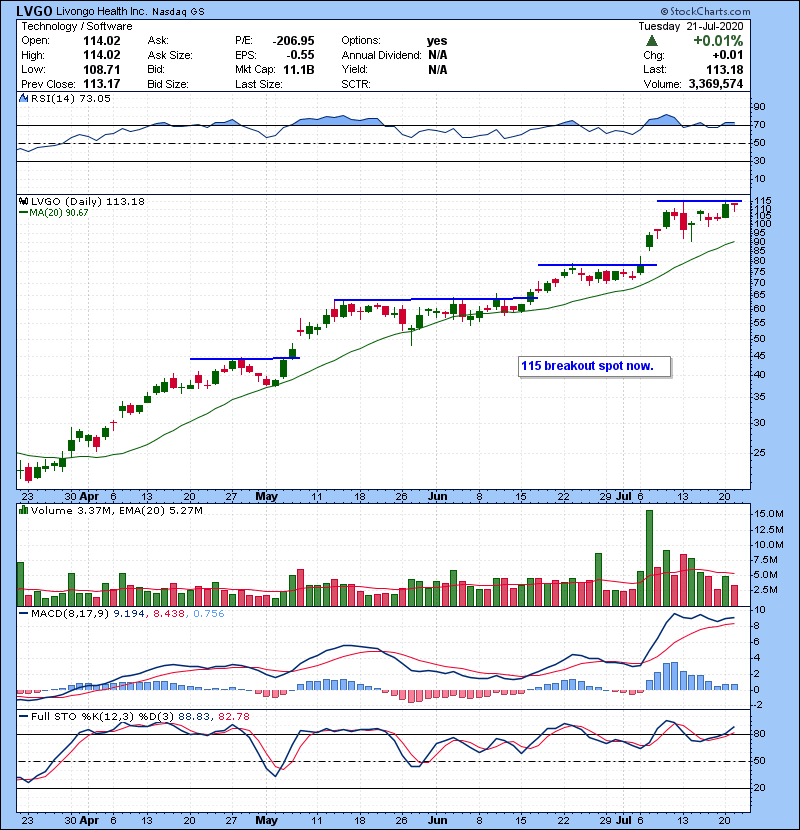Click the '115 breakout spot now.' annotation box
Image resolution: width=800 pixels, height=830 pixels.
pos(595,366)
